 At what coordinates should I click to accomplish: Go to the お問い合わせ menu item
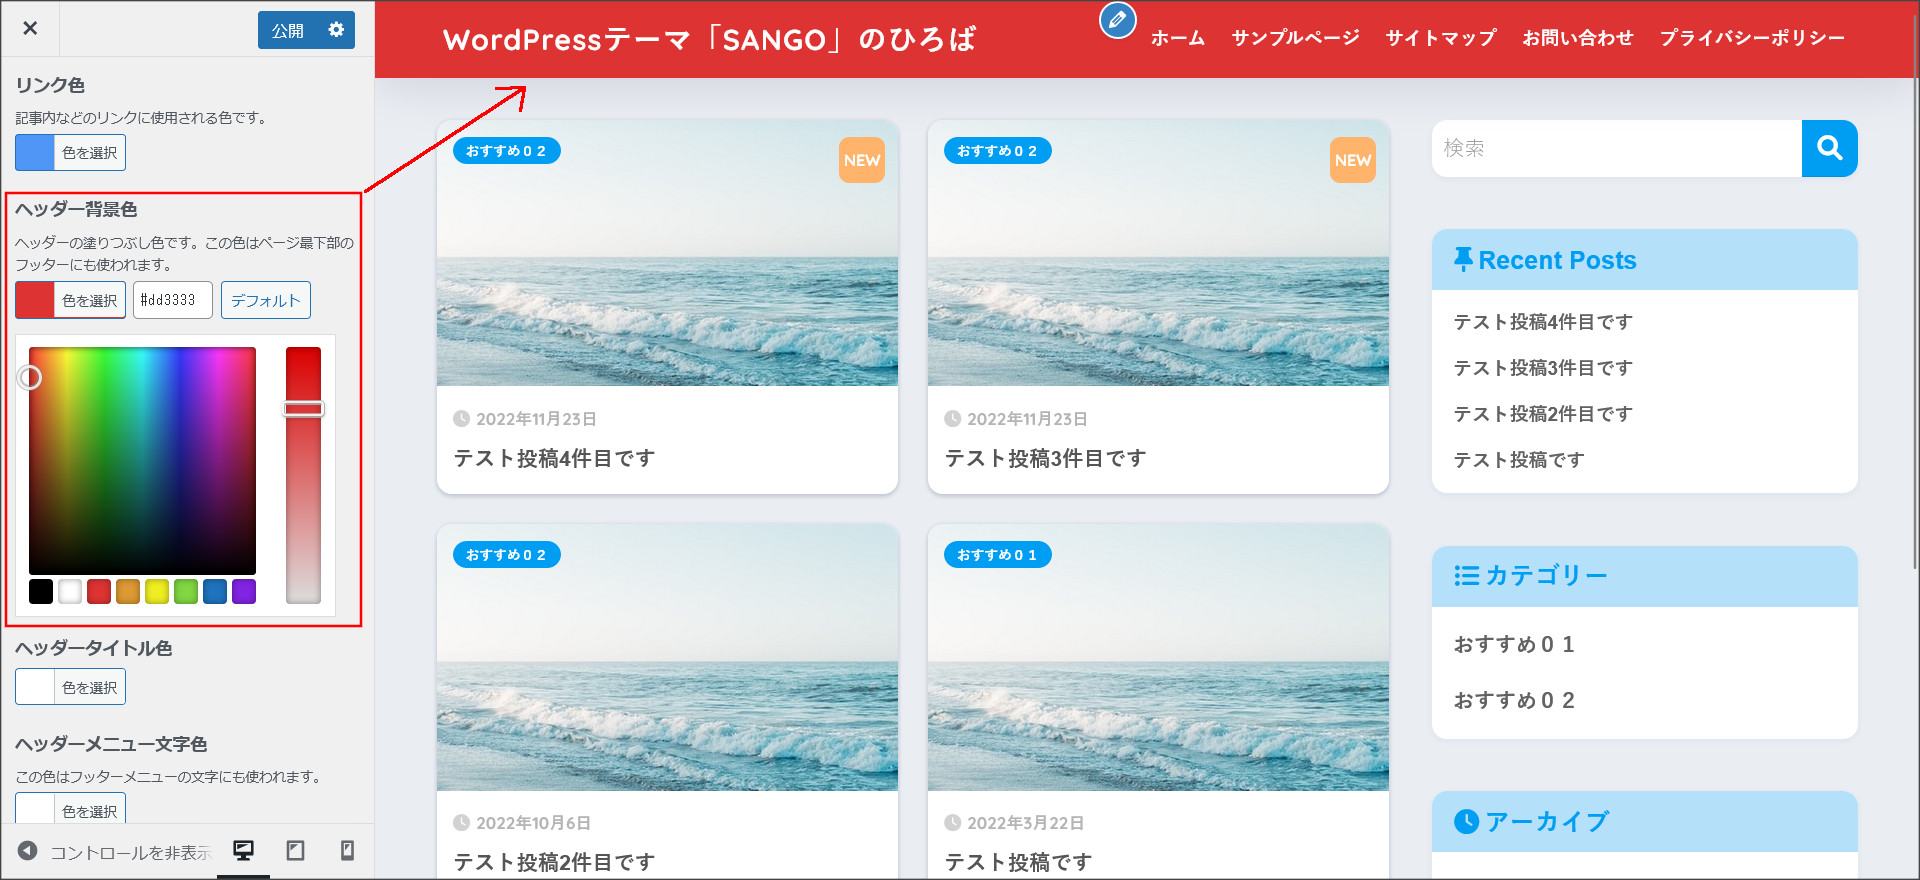[1577, 38]
